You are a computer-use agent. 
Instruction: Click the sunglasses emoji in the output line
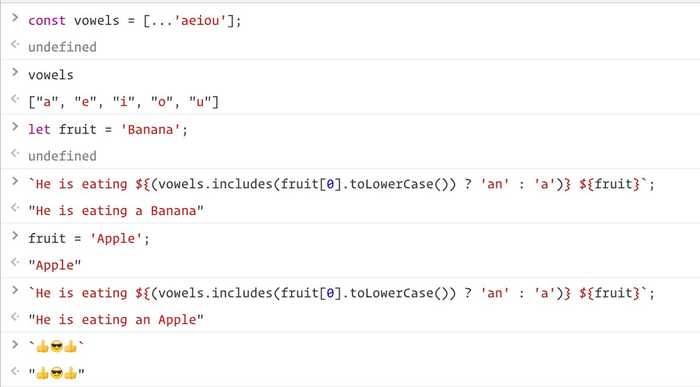[x=57, y=373]
